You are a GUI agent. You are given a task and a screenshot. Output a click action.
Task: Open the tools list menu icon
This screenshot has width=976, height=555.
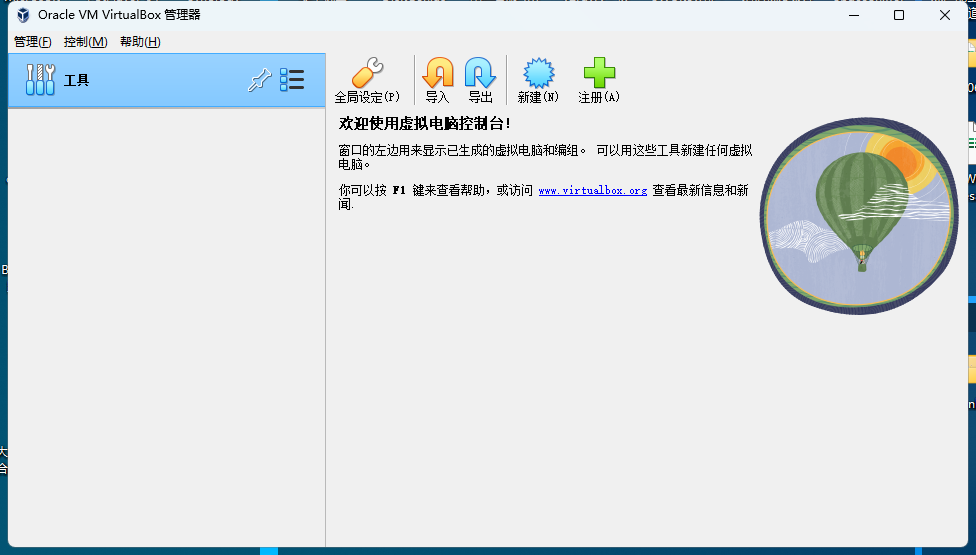click(292, 80)
